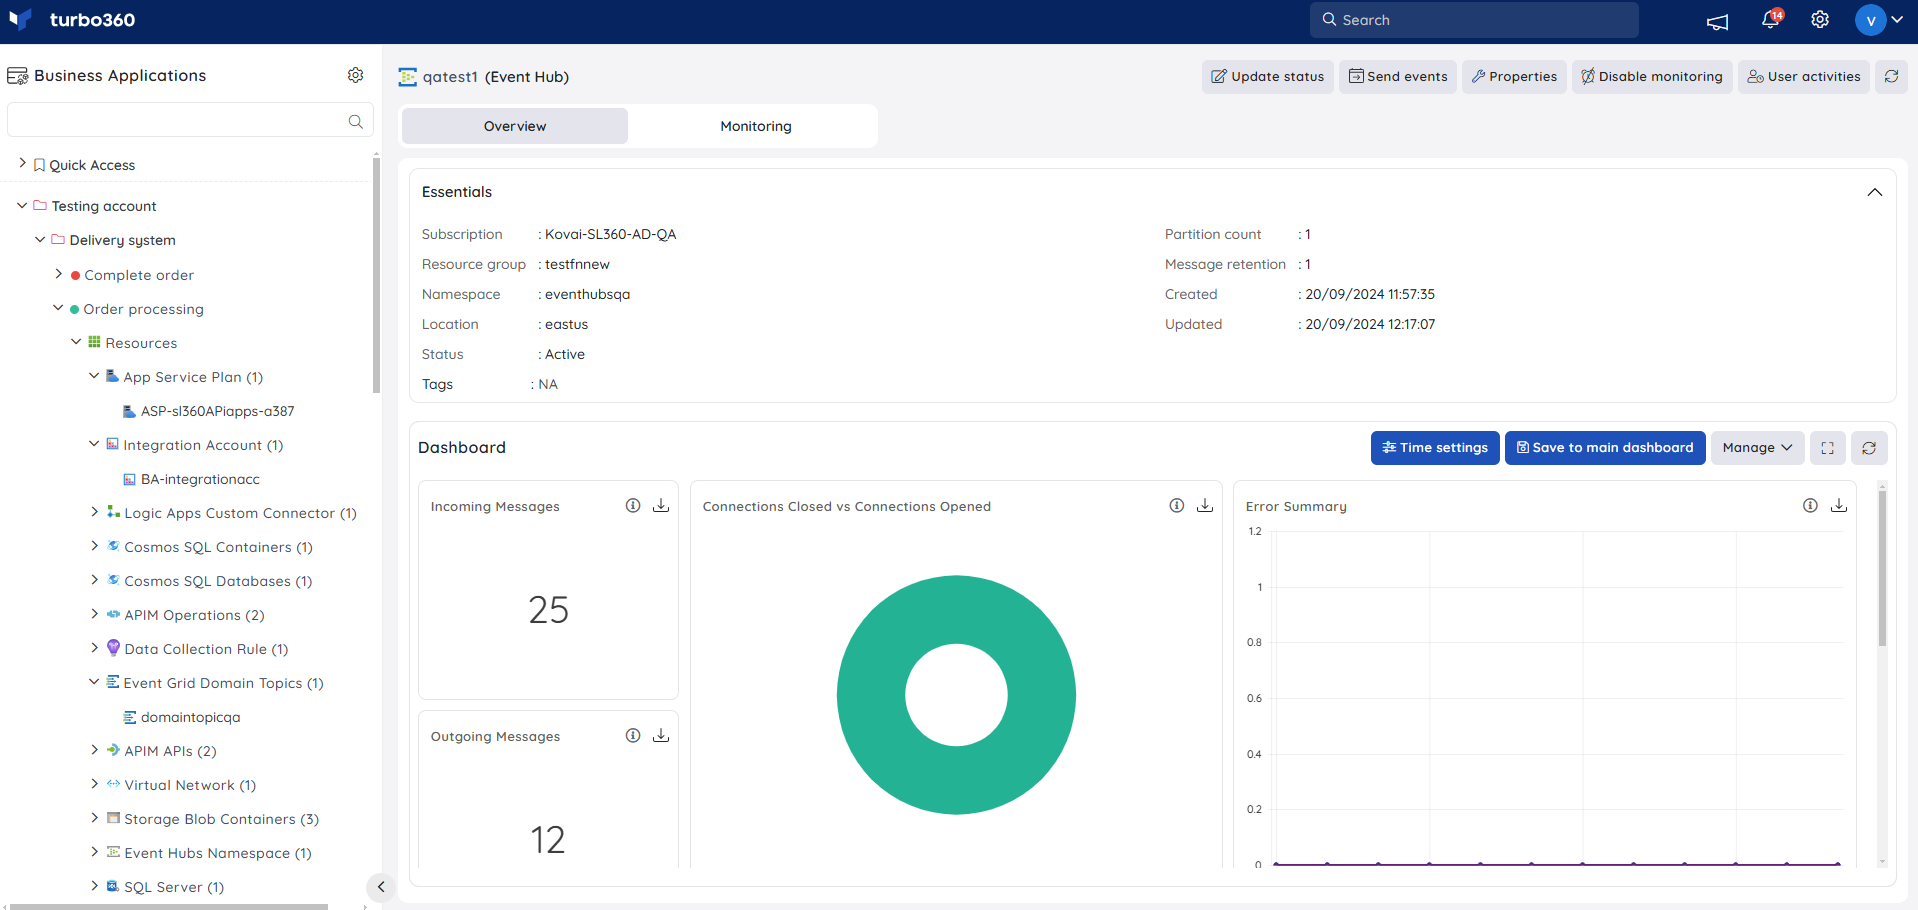The width and height of the screenshot is (1918, 910).
Task: Select Event Hubs Namespace (1) row
Action: point(209,853)
